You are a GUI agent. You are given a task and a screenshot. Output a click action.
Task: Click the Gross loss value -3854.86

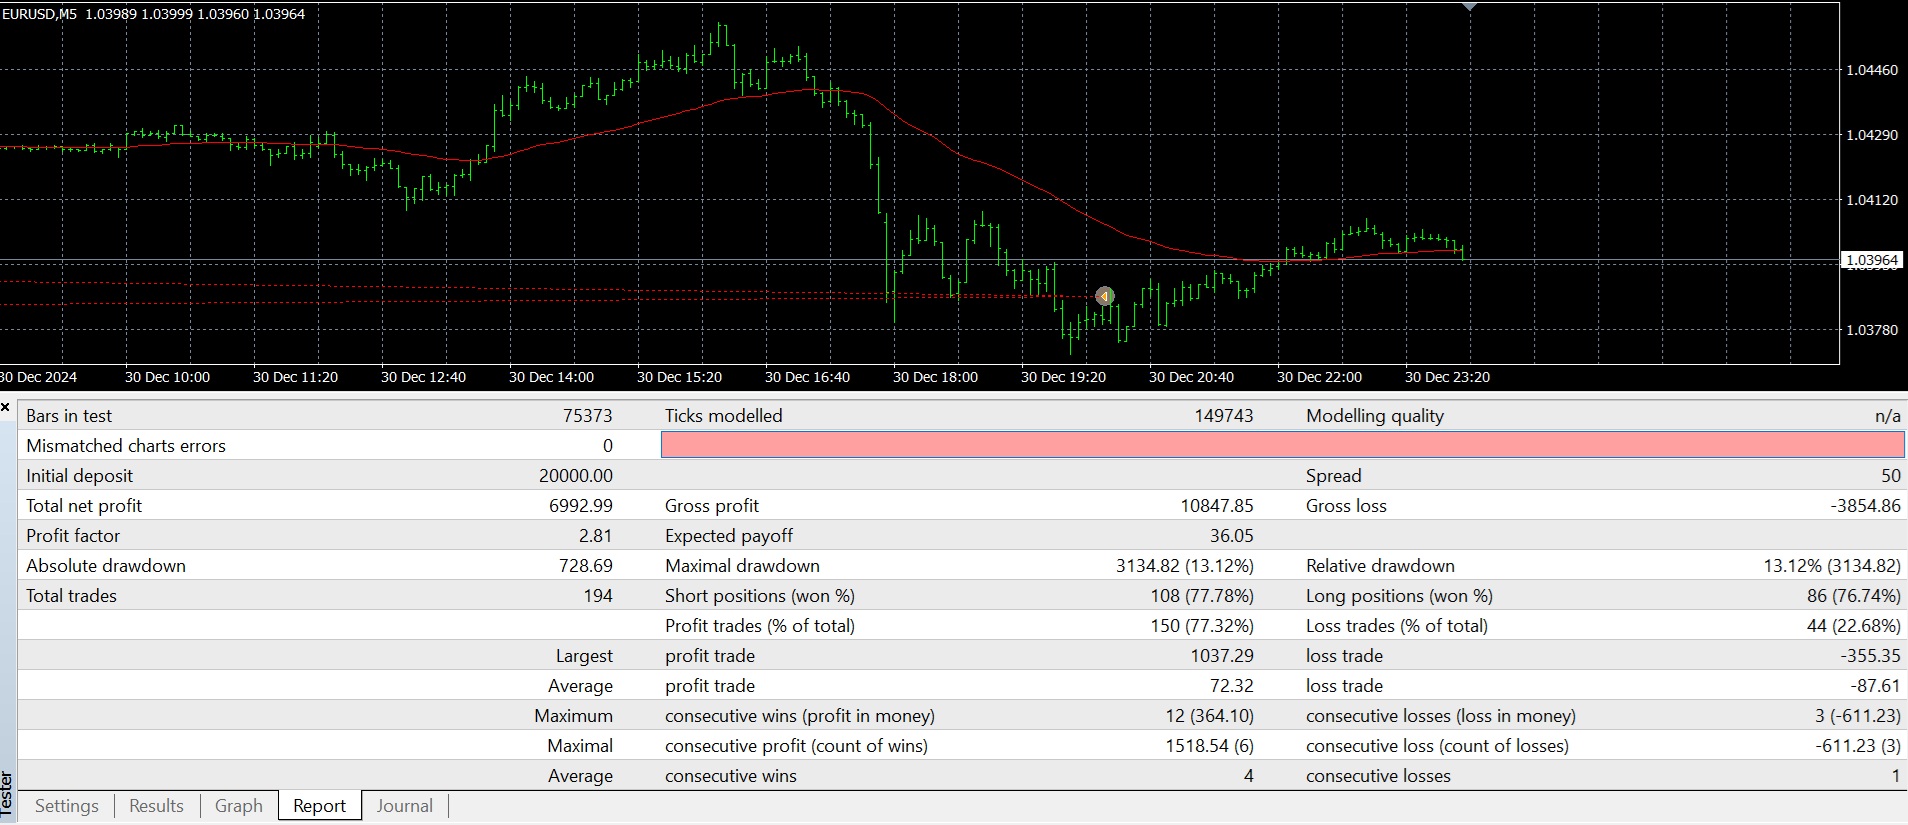[x=1865, y=506]
